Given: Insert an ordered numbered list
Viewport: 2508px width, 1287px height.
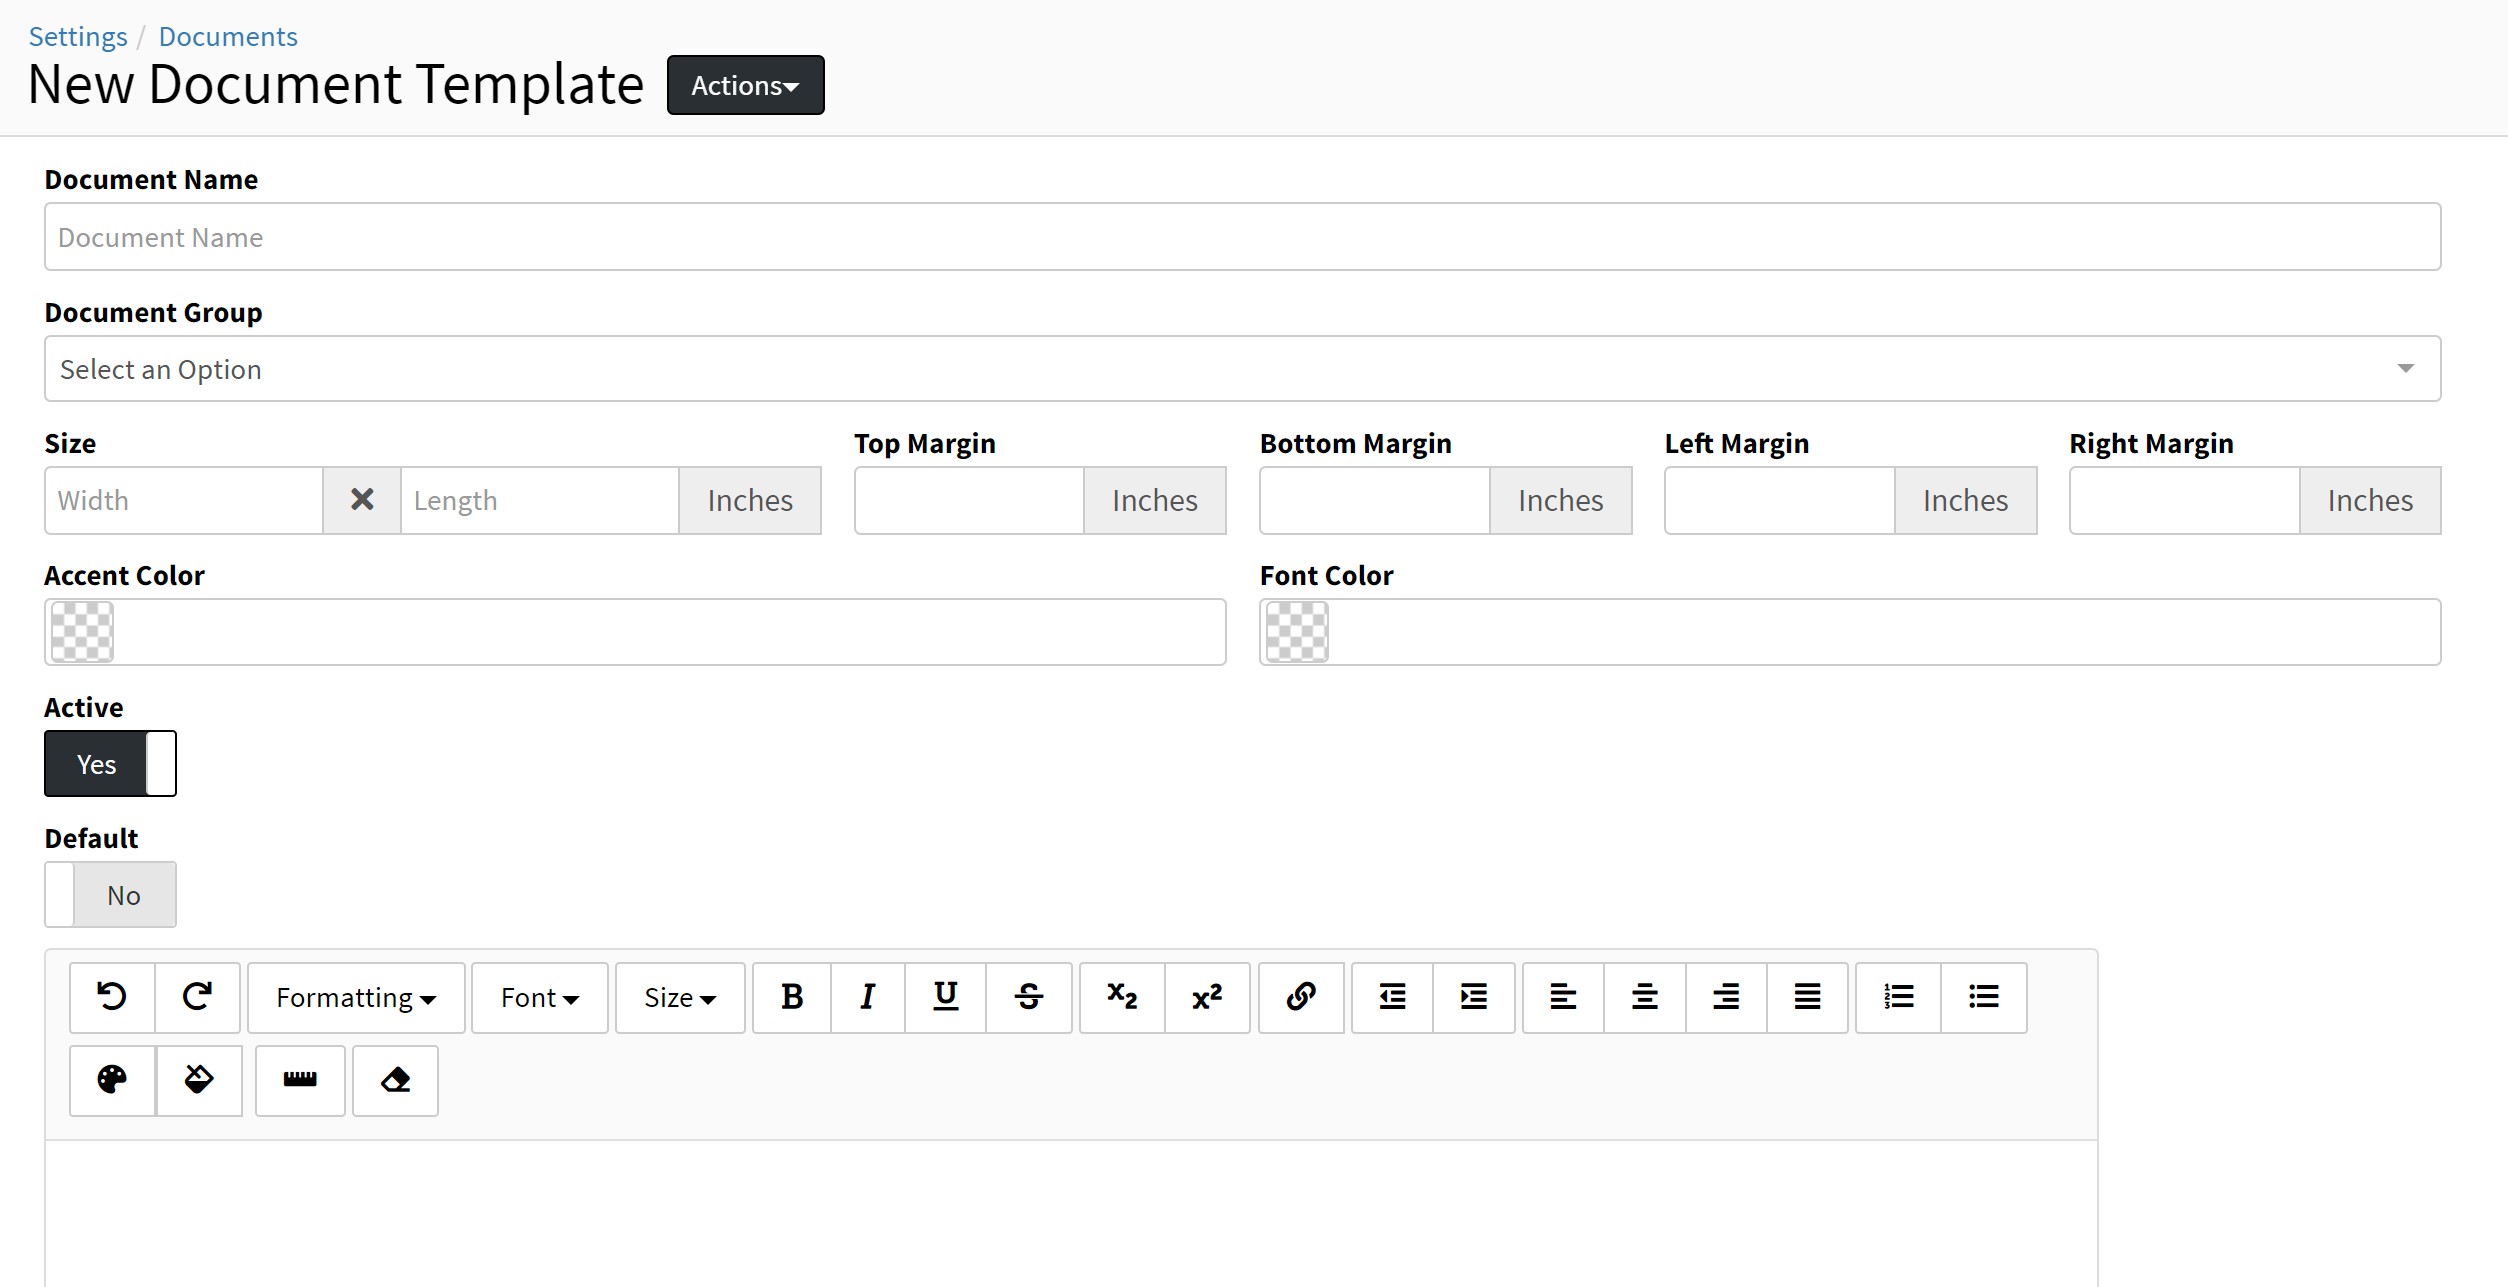Looking at the screenshot, I should click(1898, 997).
